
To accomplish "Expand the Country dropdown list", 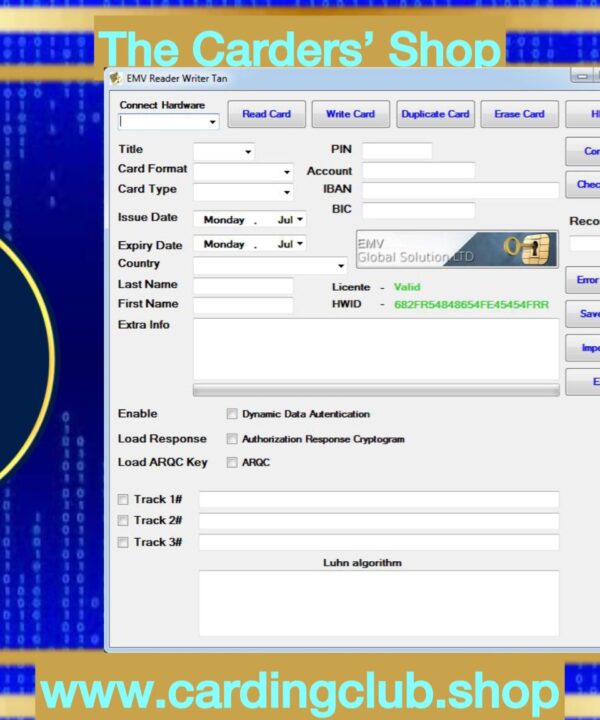I will click(341, 266).
